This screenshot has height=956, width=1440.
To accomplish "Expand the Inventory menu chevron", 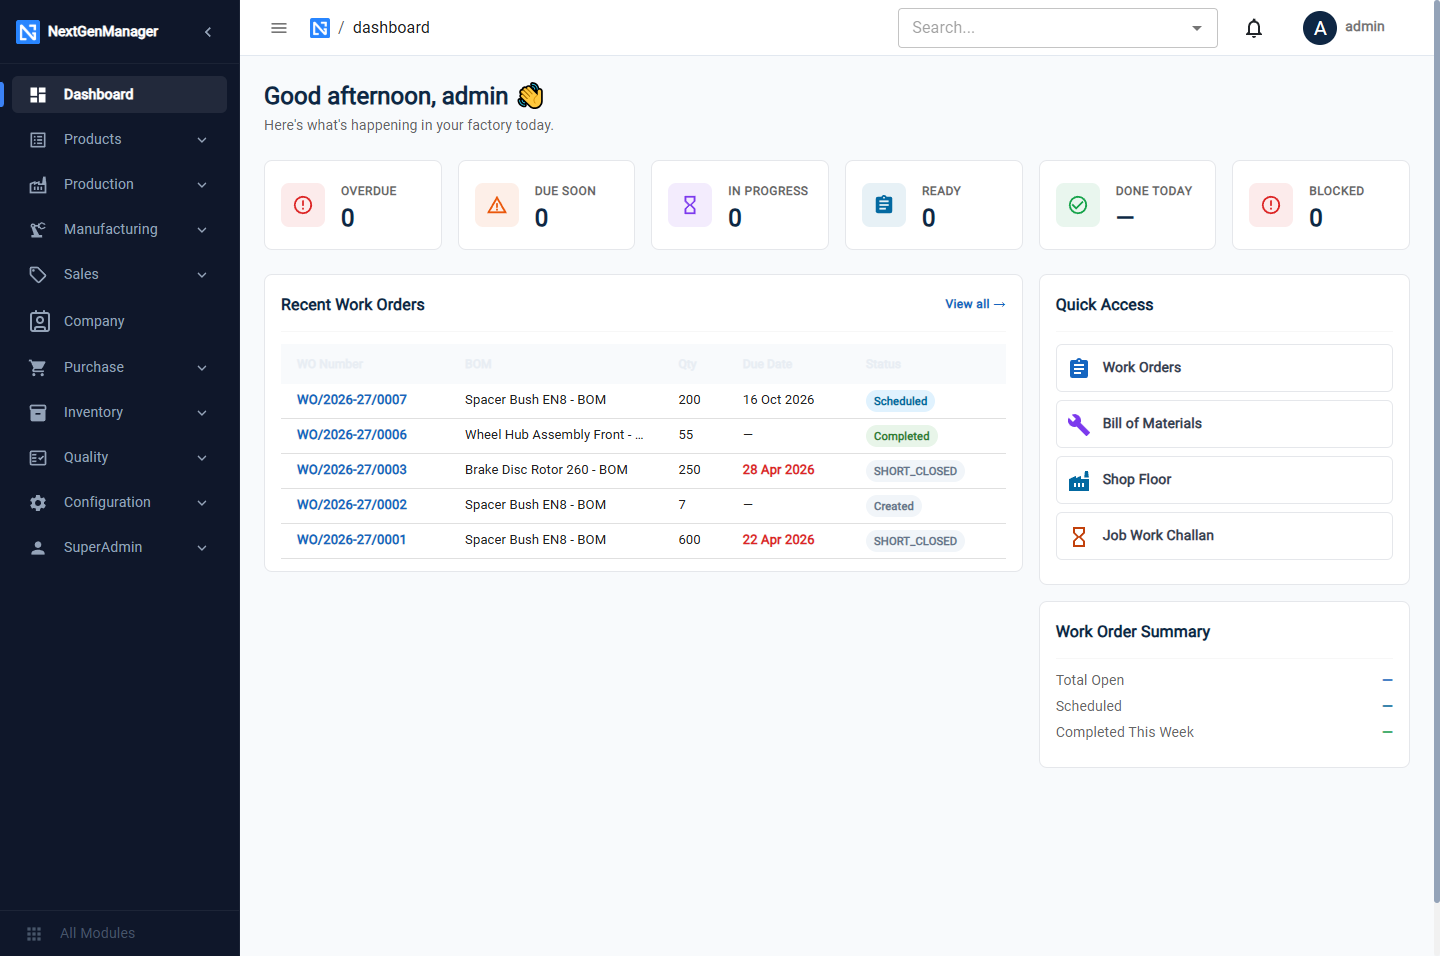I will click(202, 413).
